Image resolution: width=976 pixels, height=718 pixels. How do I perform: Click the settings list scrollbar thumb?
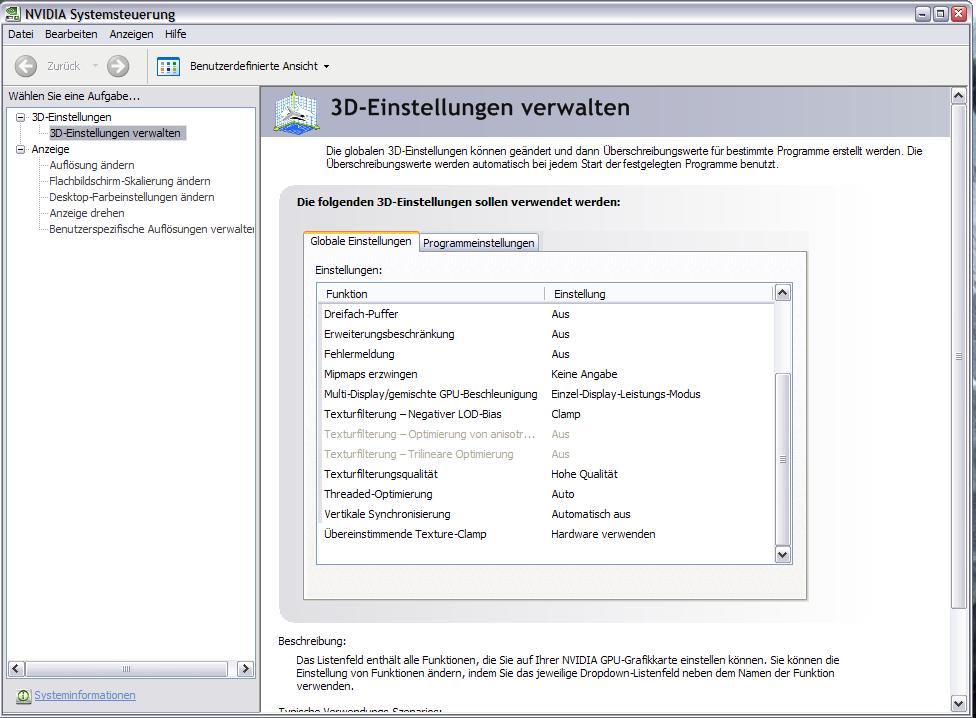782,459
